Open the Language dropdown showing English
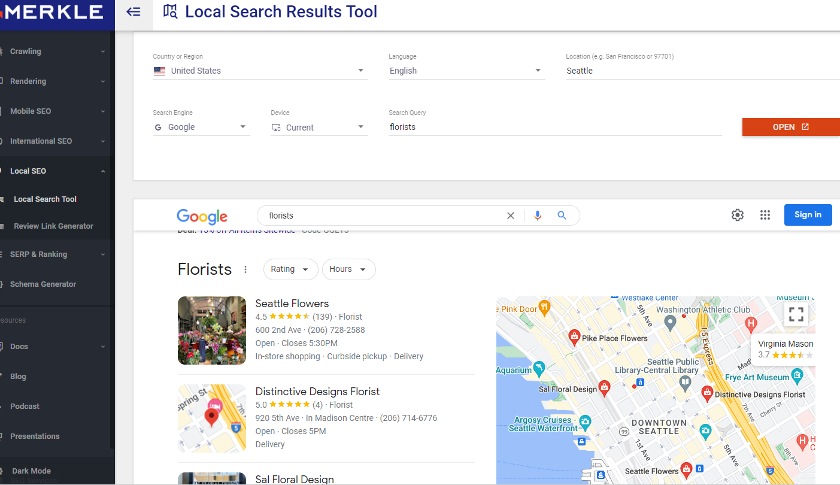The width and height of the screenshot is (840, 485). (467, 71)
